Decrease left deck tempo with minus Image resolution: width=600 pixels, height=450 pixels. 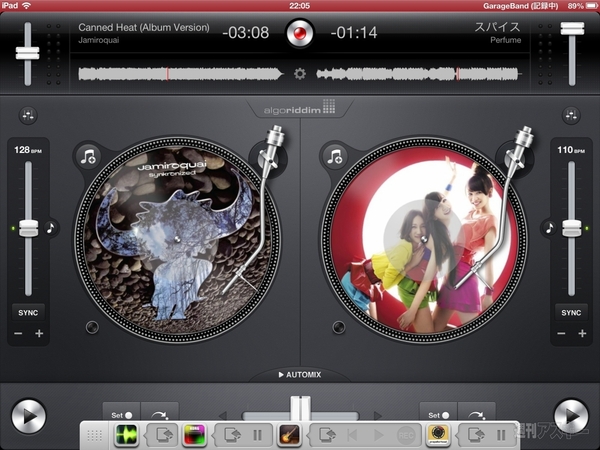(18, 334)
